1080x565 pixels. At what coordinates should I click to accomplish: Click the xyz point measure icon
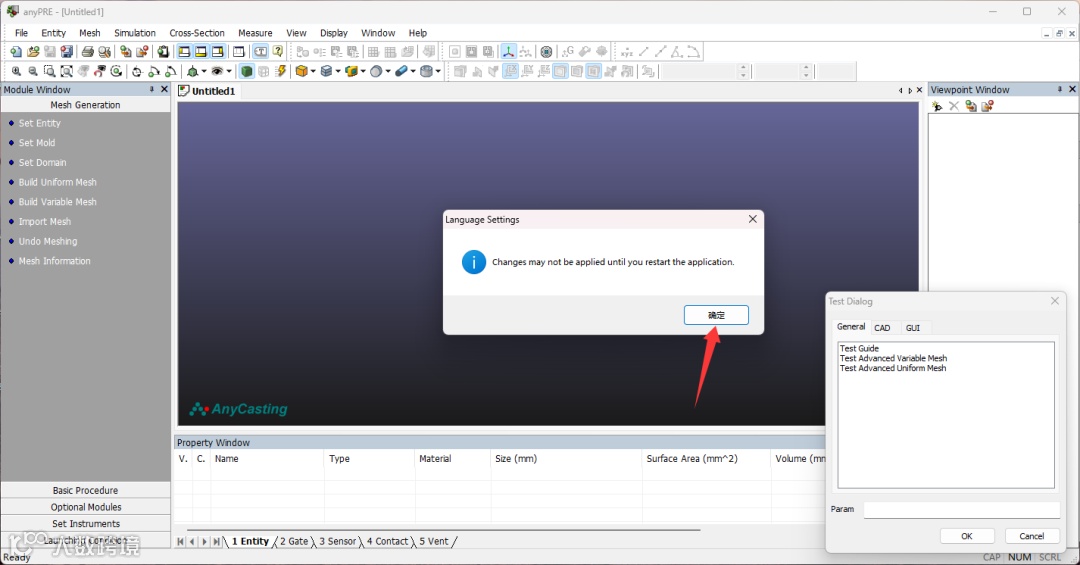(x=626, y=52)
